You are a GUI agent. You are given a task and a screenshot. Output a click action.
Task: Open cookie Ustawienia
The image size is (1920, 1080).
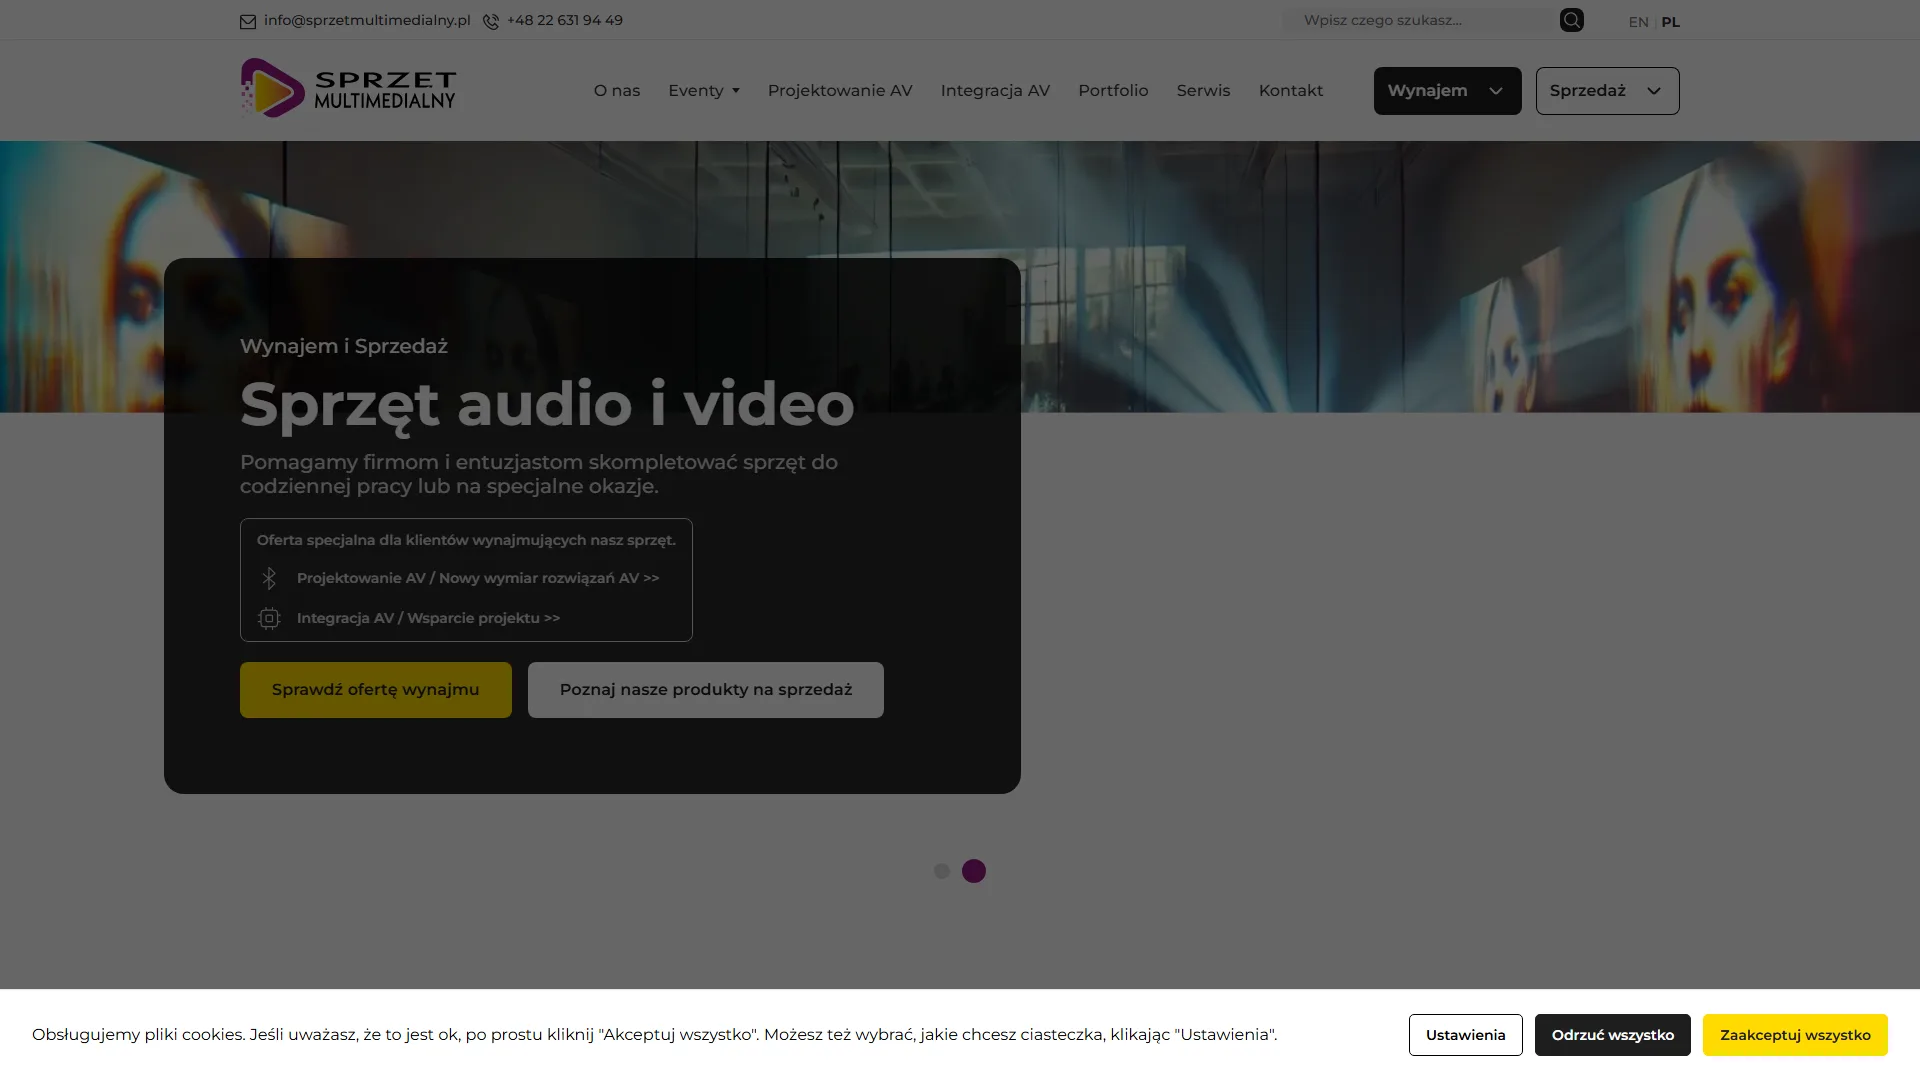pos(1465,1035)
